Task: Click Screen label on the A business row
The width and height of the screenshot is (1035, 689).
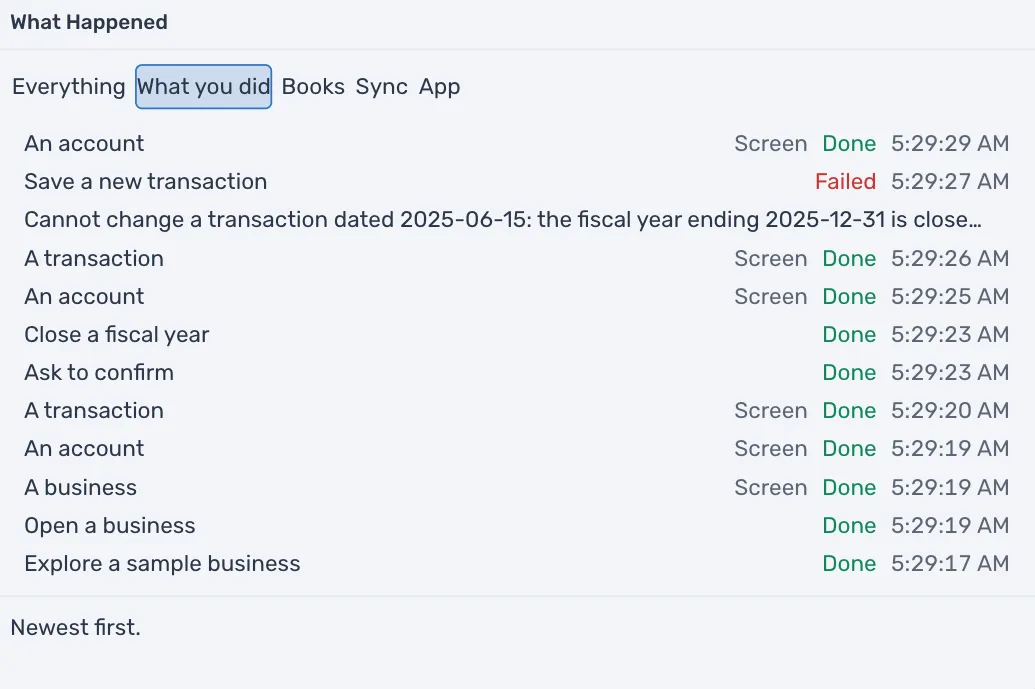Action: click(771, 487)
